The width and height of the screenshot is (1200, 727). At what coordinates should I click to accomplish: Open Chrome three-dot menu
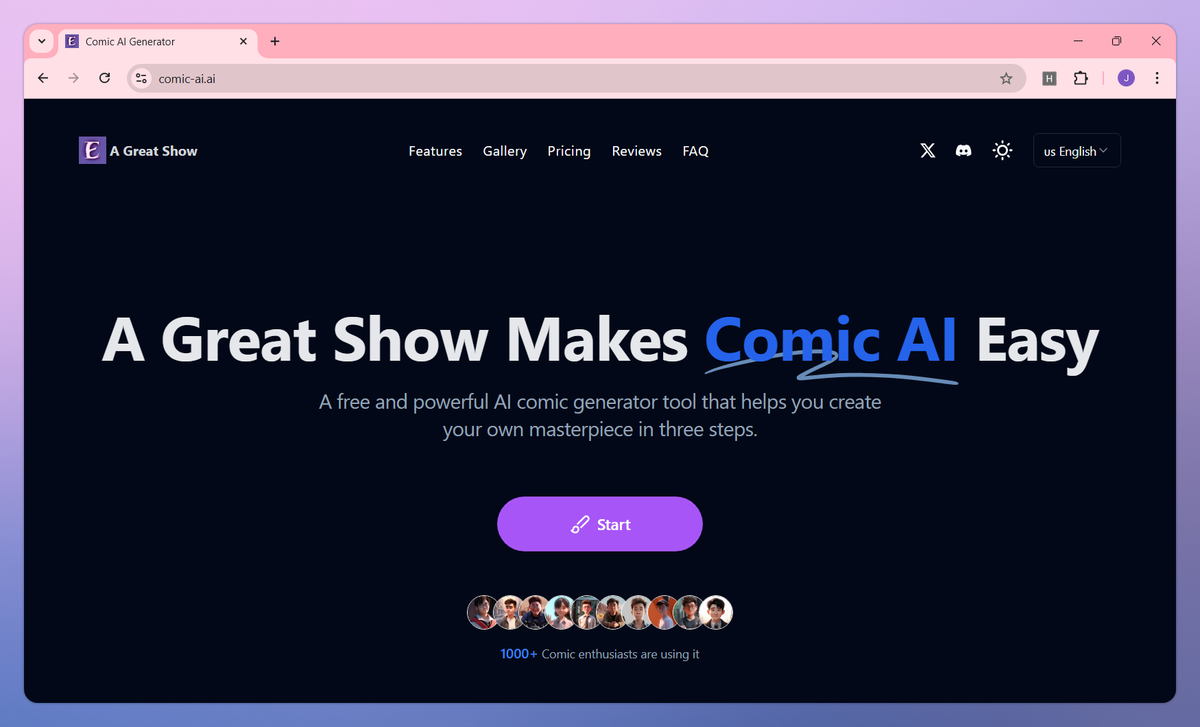click(1157, 78)
